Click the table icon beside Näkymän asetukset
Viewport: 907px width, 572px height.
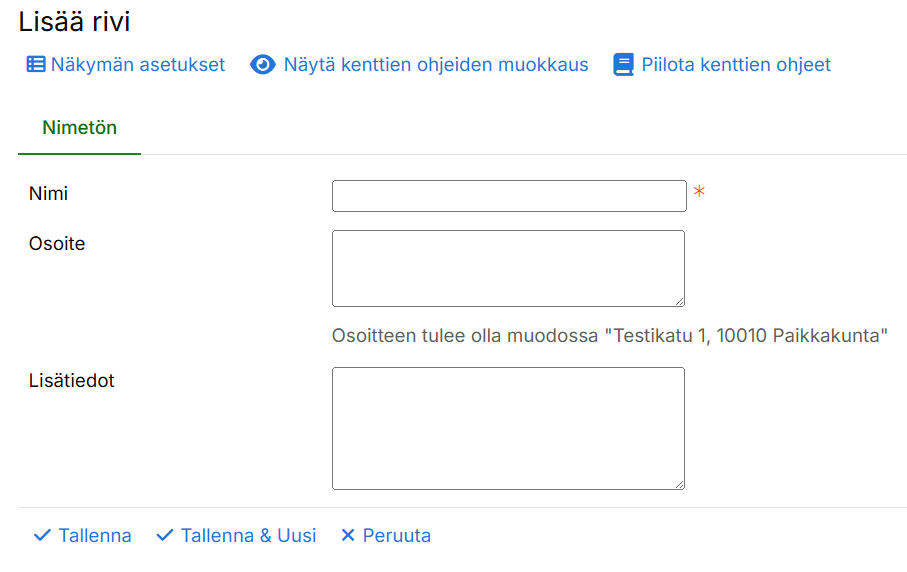35,65
